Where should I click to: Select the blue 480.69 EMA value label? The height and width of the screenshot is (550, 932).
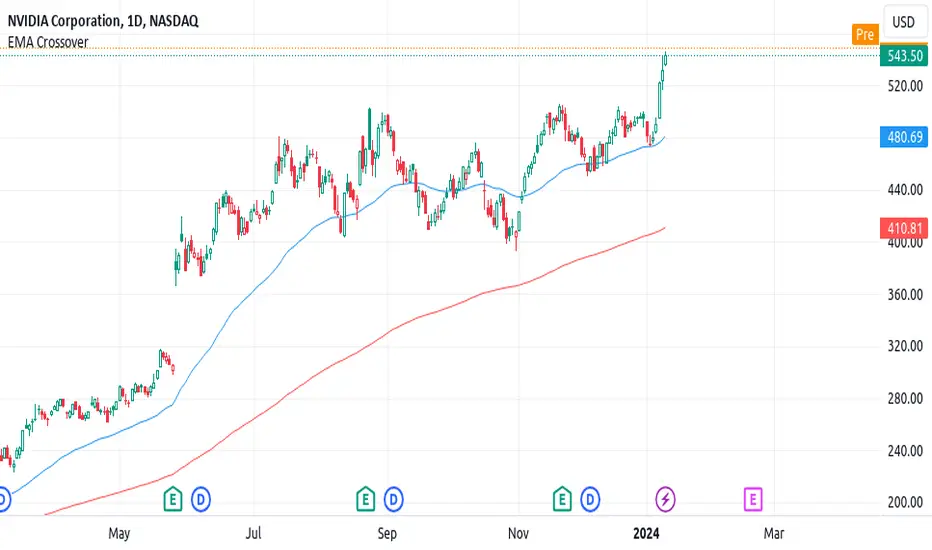pyautogui.click(x=904, y=137)
